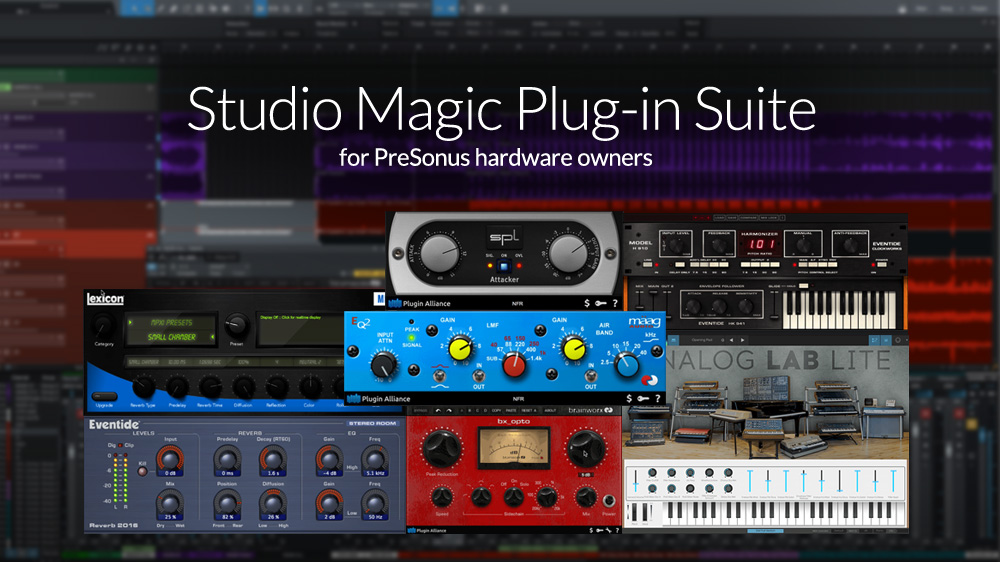Click the dollar icon in SPL Attacker footer
Image resolution: width=1000 pixels, height=562 pixels.
click(587, 304)
